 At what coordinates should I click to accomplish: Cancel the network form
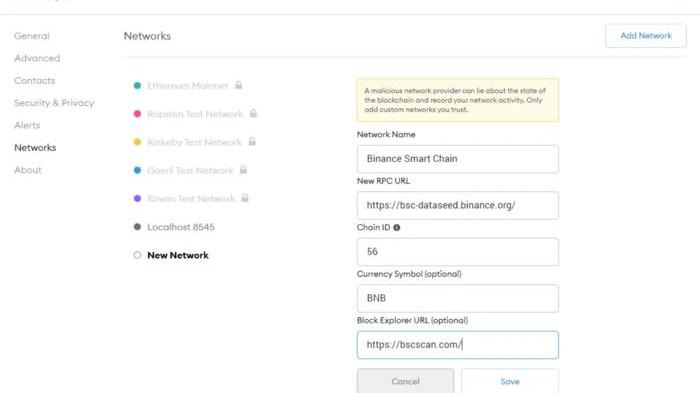click(x=405, y=381)
